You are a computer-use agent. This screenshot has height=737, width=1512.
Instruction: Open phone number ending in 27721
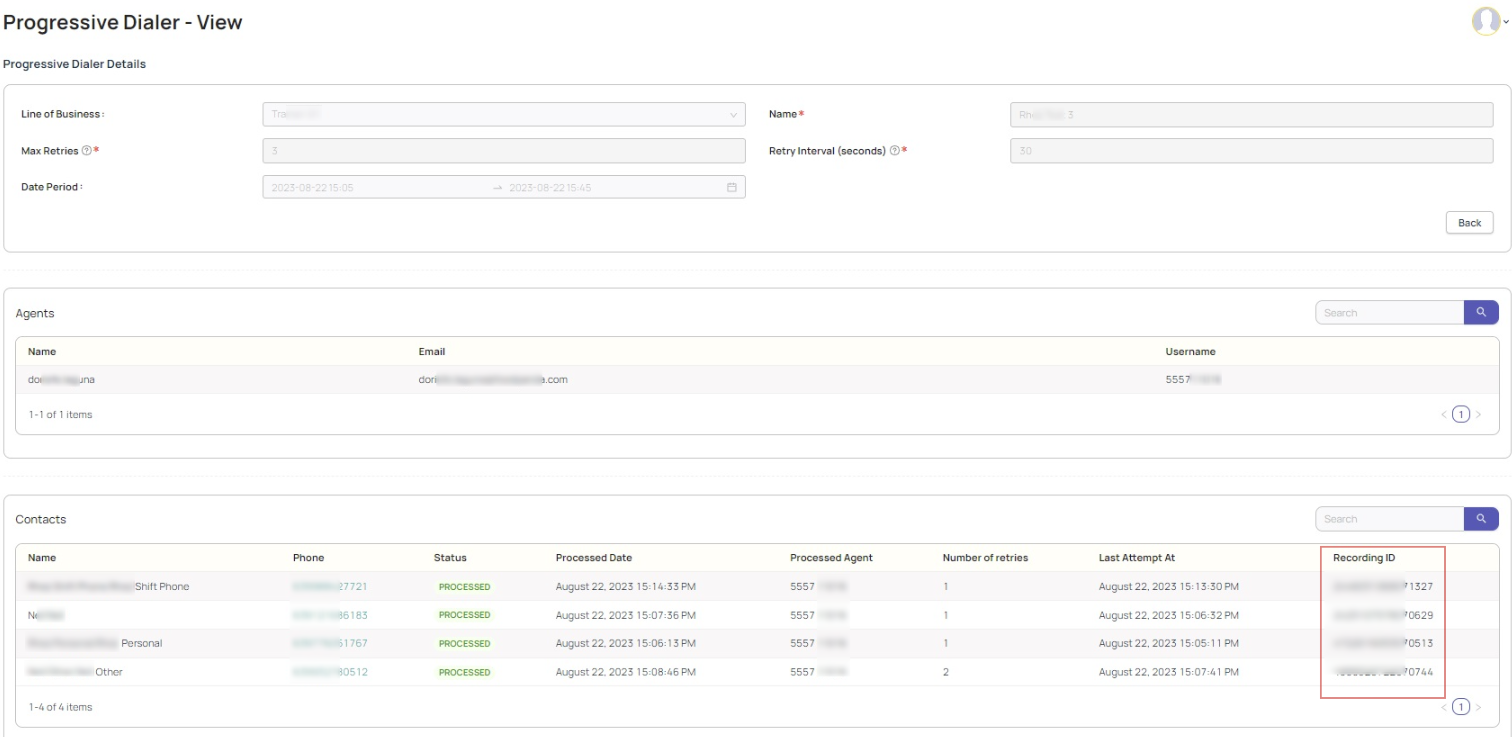click(x=330, y=587)
